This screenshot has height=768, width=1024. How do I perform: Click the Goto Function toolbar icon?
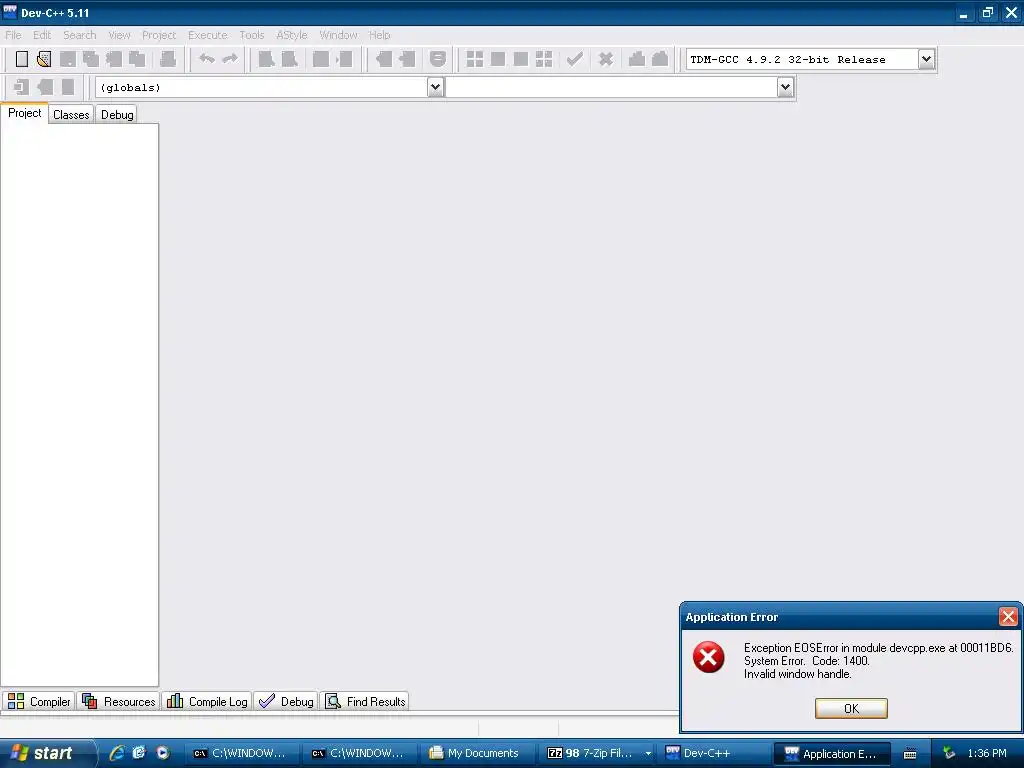pos(321,59)
